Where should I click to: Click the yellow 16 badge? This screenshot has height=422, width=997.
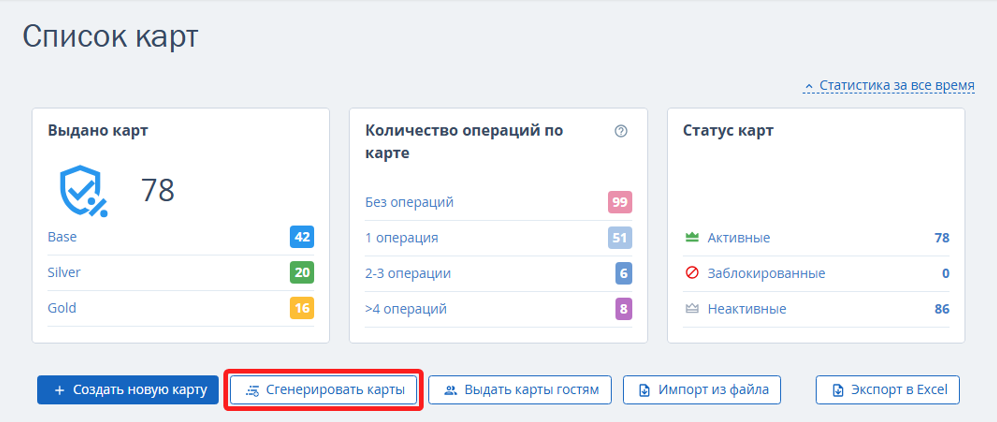click(302, 308)
